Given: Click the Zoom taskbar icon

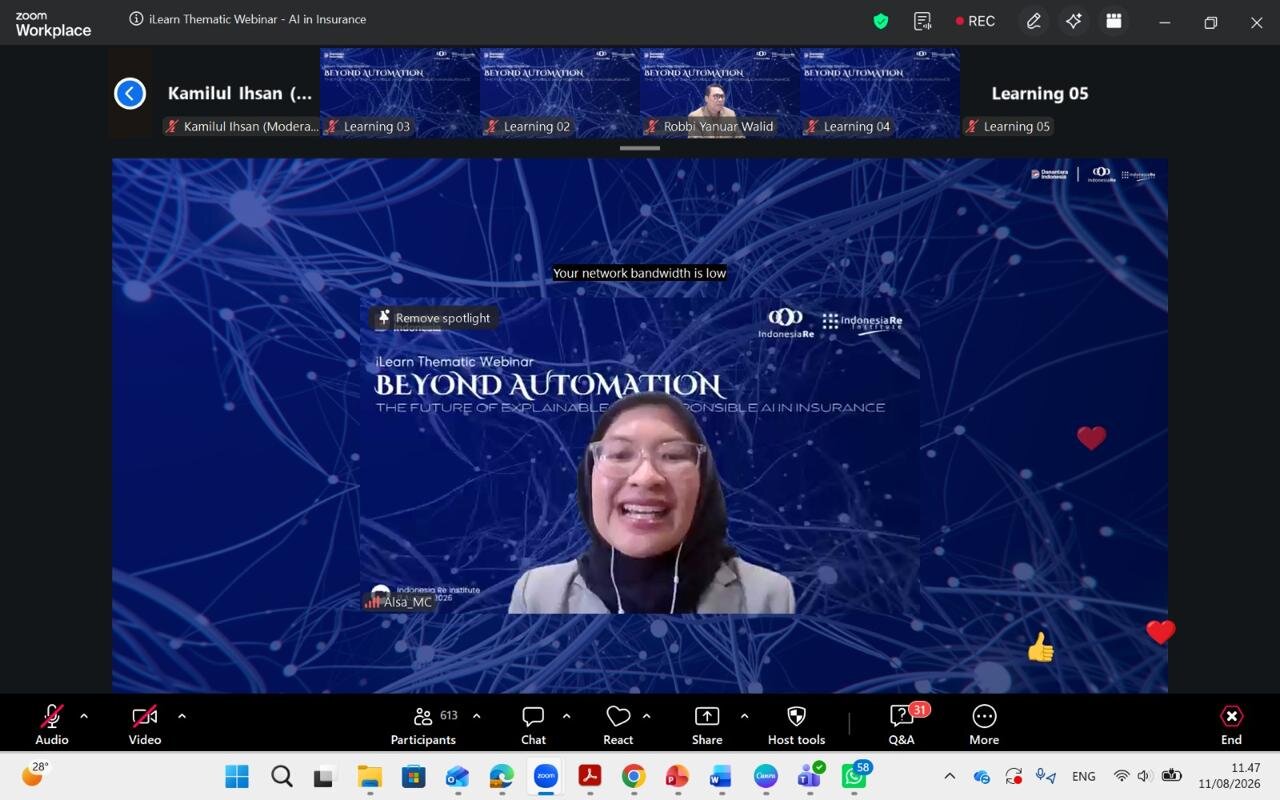Looking at the screenshot, I should [x=545, y=776].
